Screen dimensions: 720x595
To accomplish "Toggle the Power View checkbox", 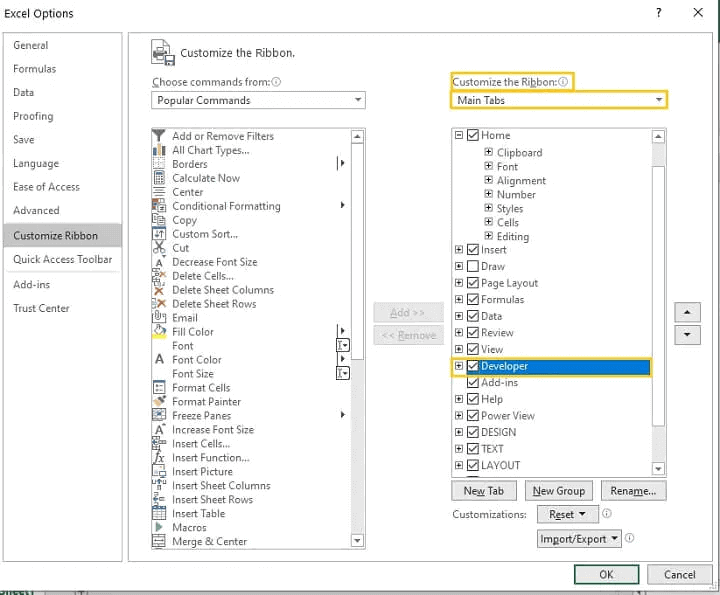I will click(x=473, y=416).
